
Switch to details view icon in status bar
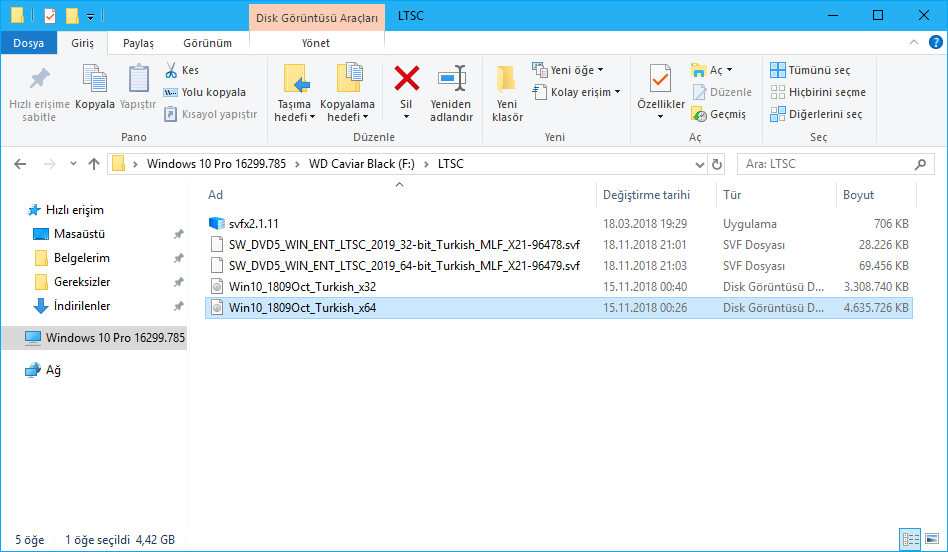910,539
